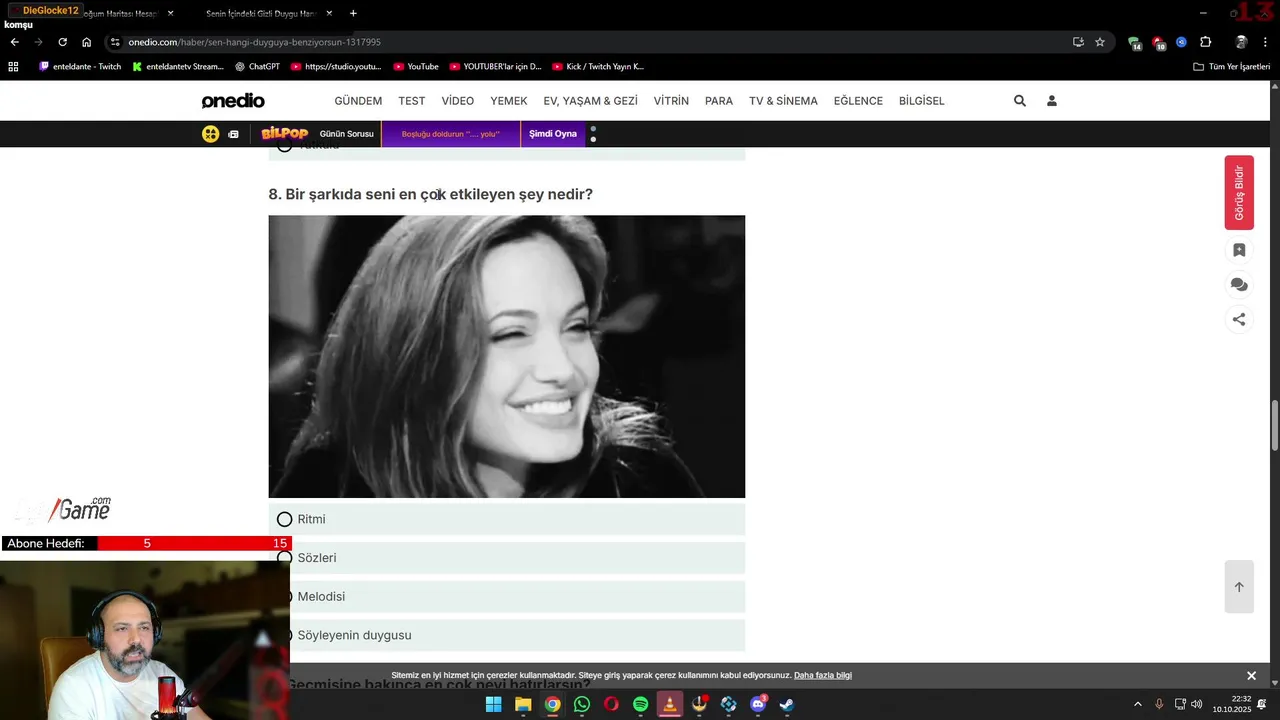Click the browser home icon
Screen dimensions: 1280x720
pos(86,42)
